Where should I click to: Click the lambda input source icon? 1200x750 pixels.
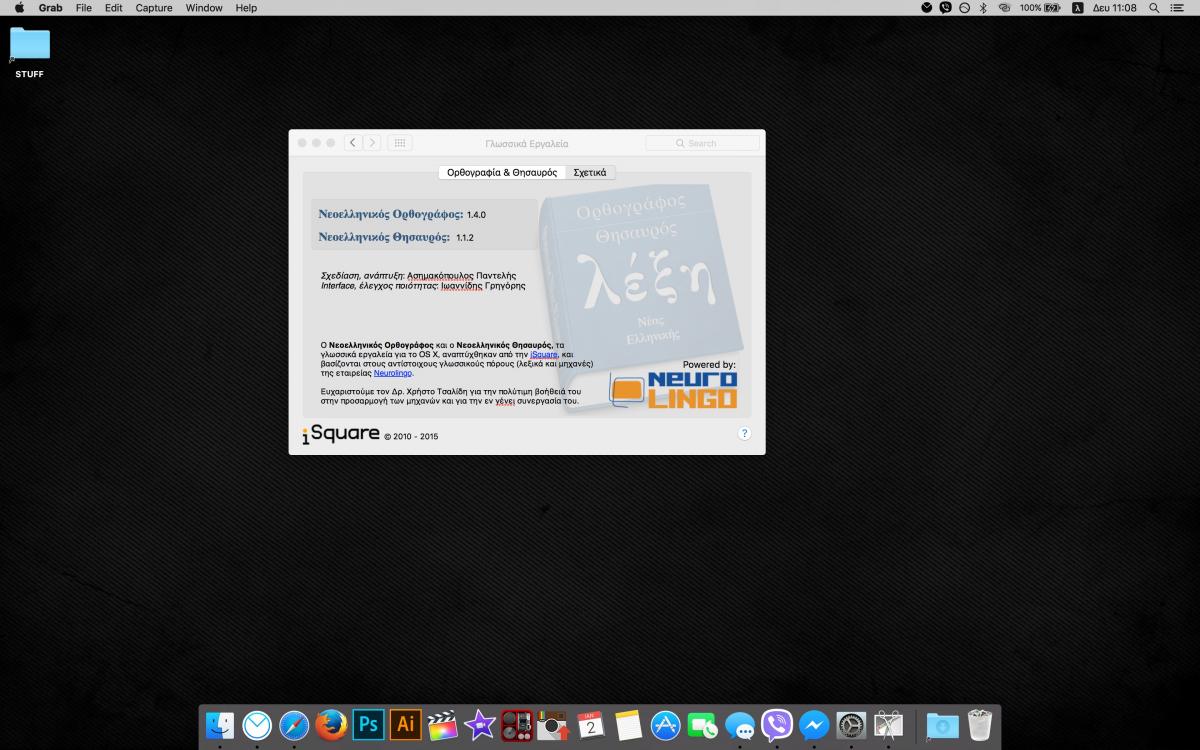tap(1077, 7)
